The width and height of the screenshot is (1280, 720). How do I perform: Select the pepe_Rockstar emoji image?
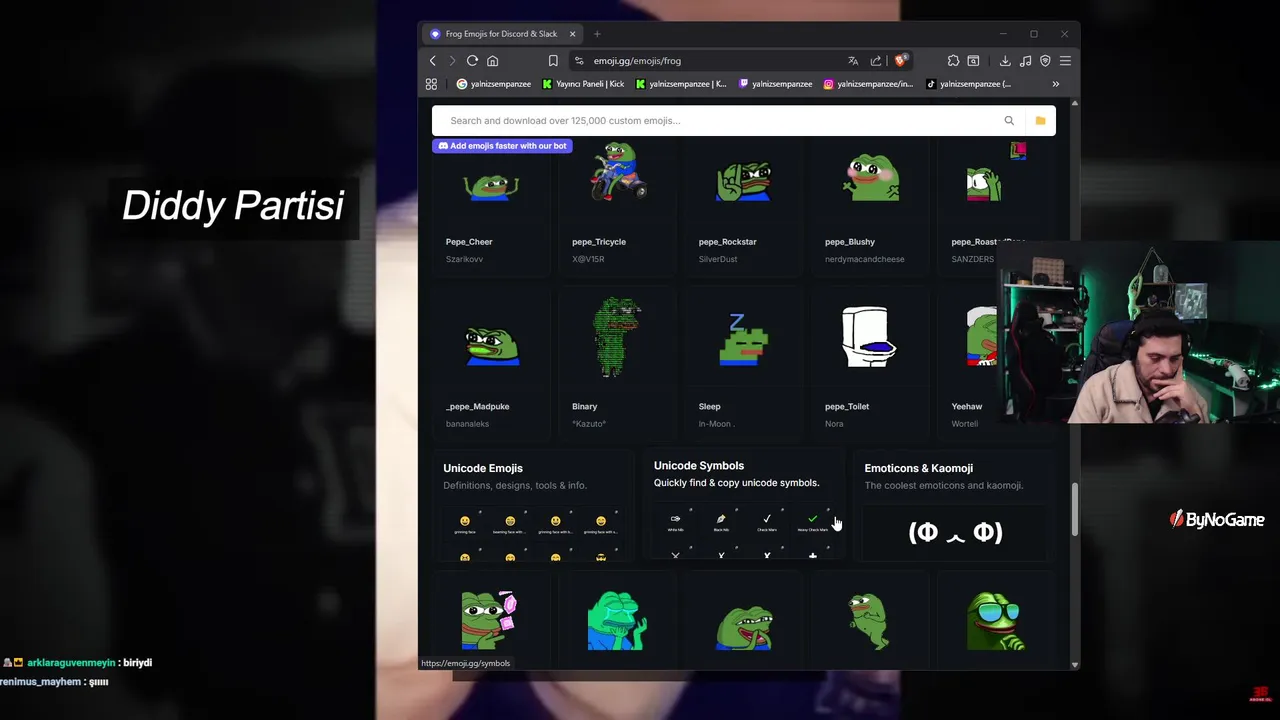tap(743, 180)
